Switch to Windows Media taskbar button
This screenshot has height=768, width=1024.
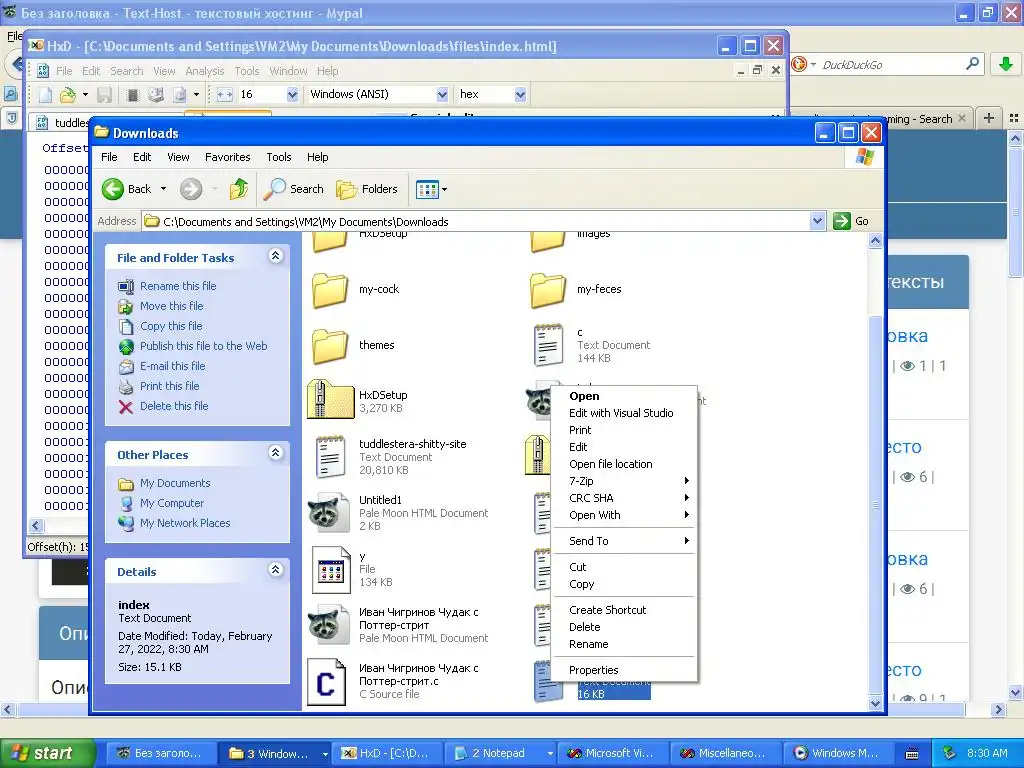[x=838, y=753]
